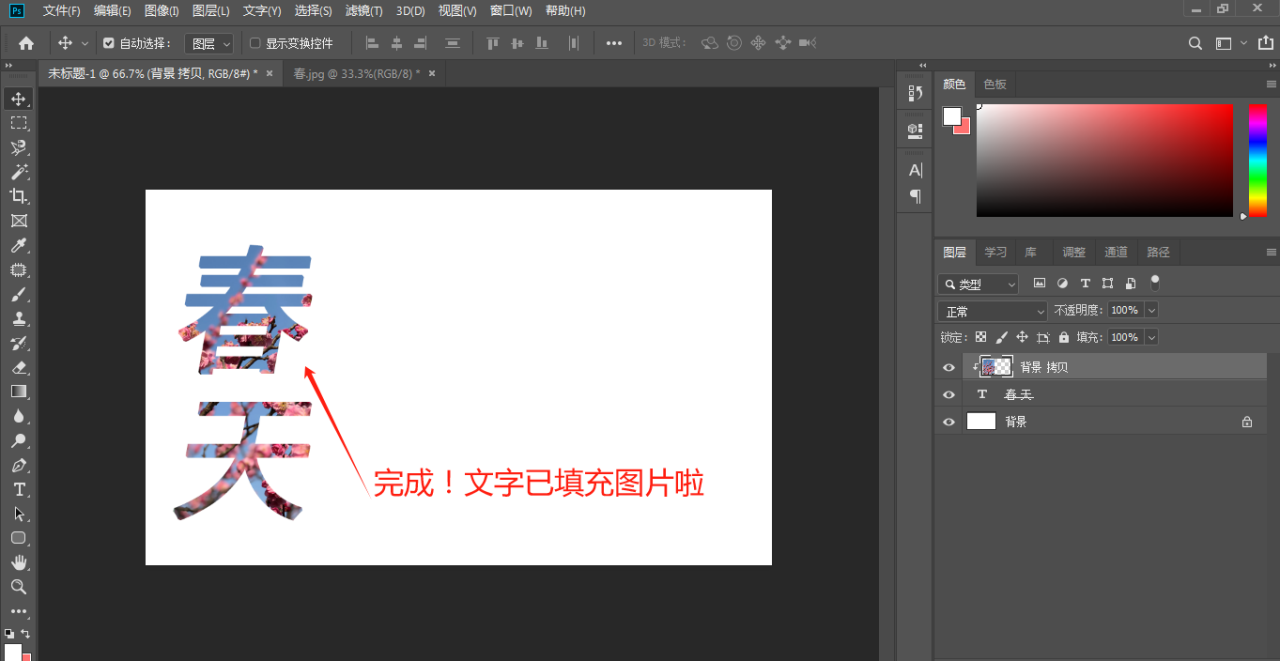
Task: Switch to the 春.jpg document tab
Action: 356,73
